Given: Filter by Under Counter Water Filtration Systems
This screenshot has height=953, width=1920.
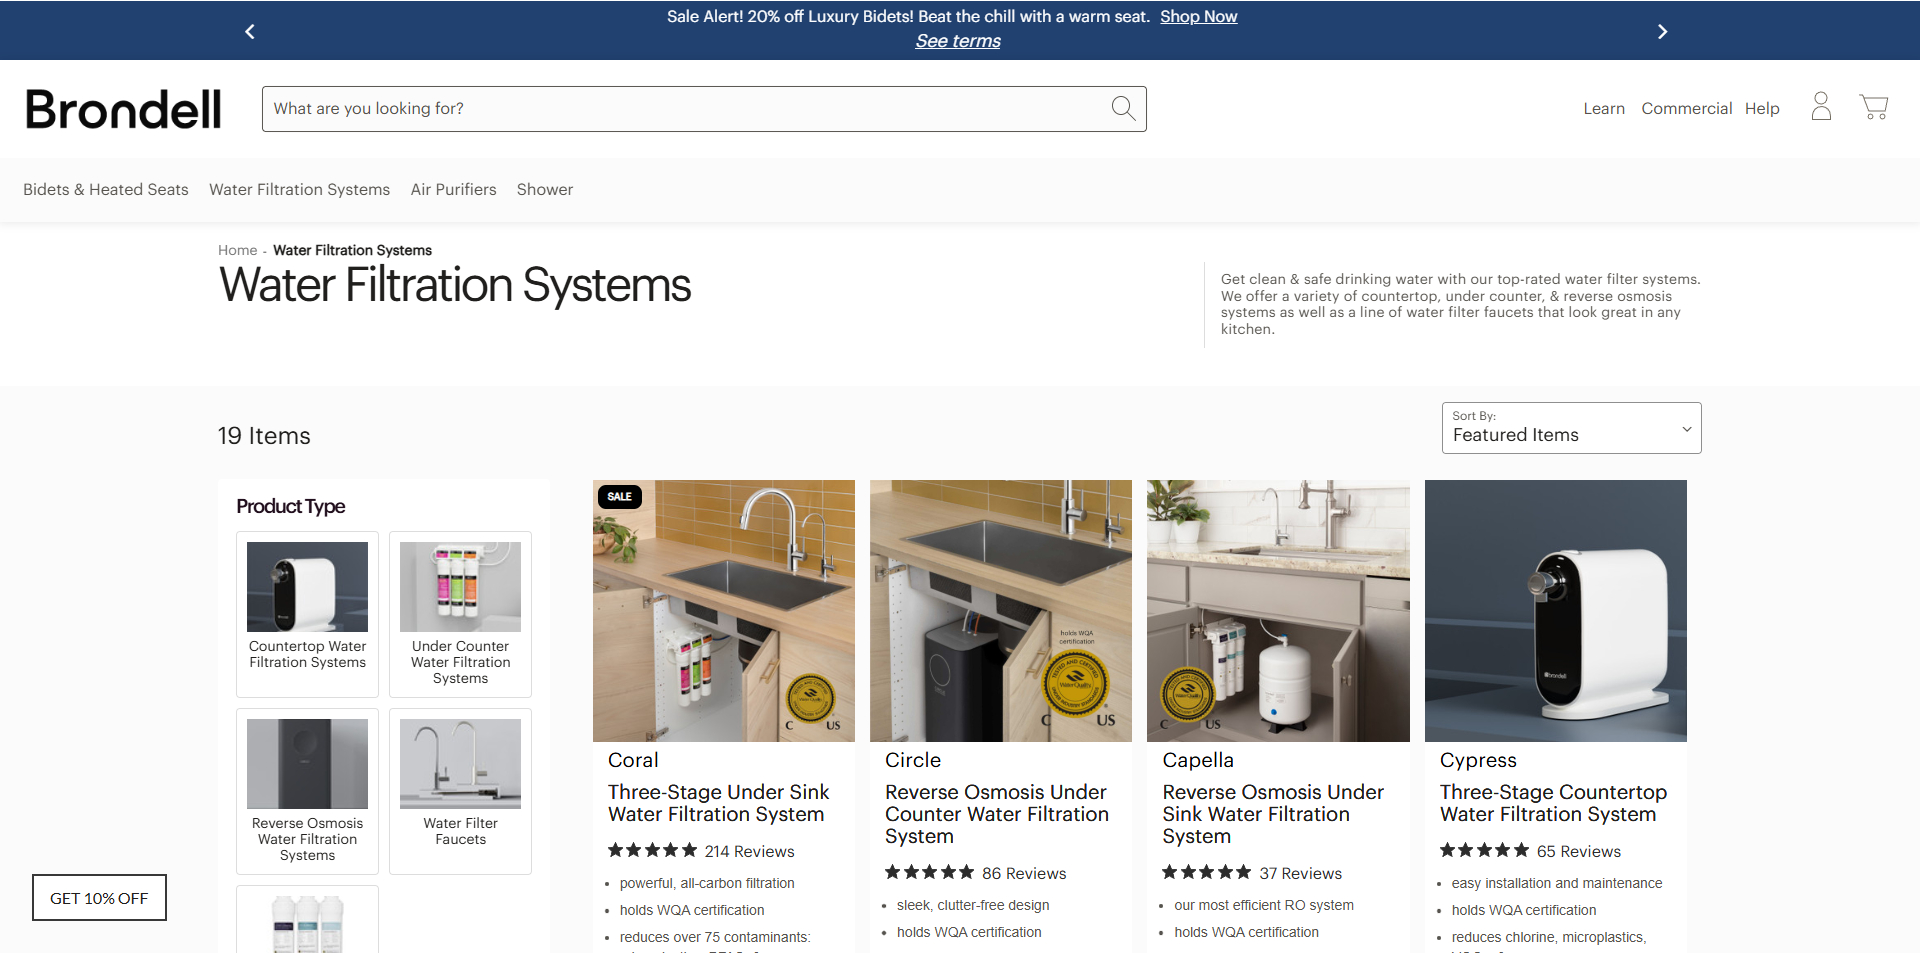Looking at the screenshot, I should tap(460, 613).
